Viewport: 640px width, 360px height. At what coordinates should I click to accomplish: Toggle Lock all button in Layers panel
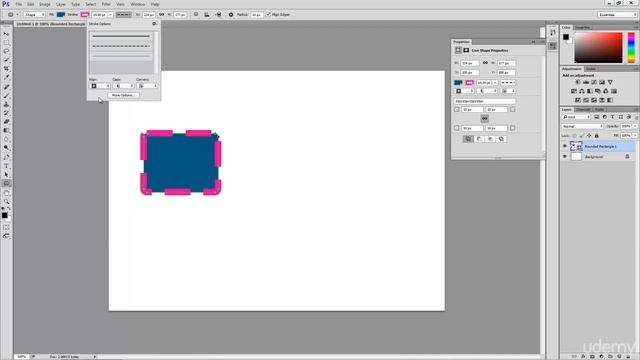(596, 136)
